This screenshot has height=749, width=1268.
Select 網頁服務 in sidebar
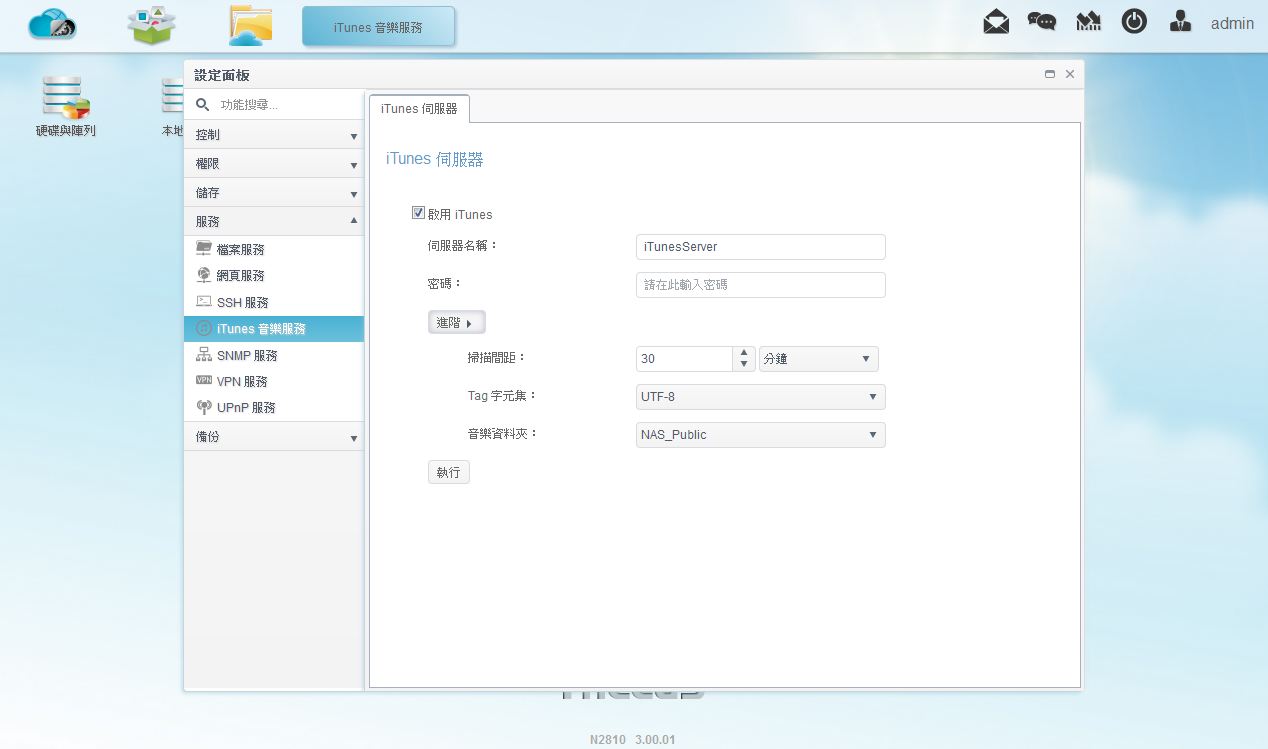click(x=274, y=275)
